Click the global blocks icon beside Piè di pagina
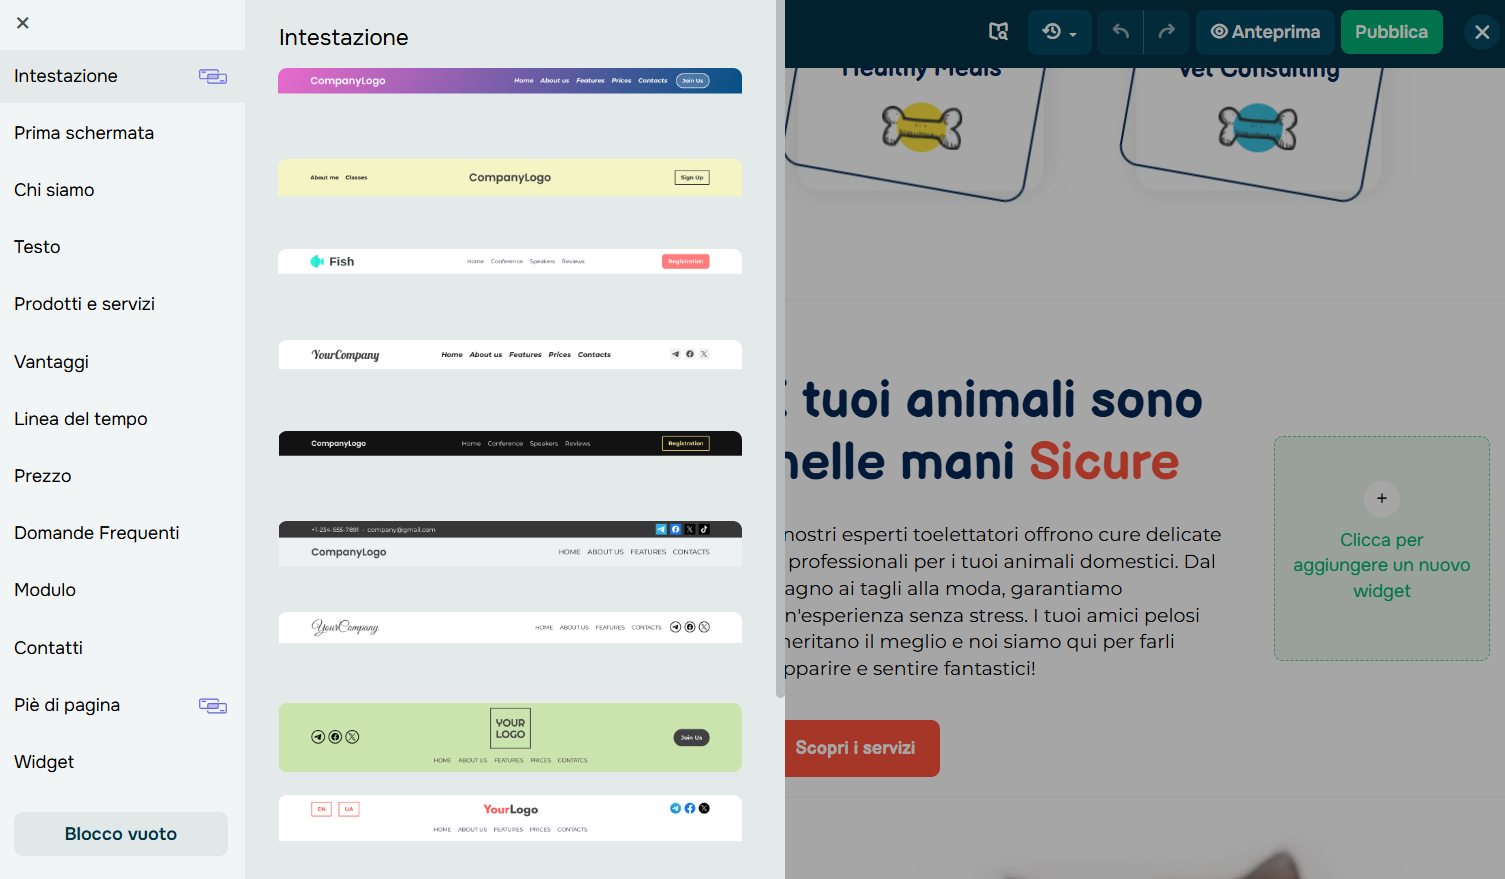Viewport: 1505px width, 879px height. tap(213, 705)
